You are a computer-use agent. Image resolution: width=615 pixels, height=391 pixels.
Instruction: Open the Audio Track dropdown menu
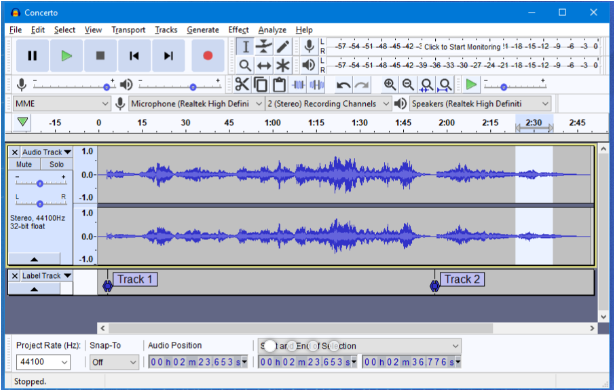coord(46,152)
